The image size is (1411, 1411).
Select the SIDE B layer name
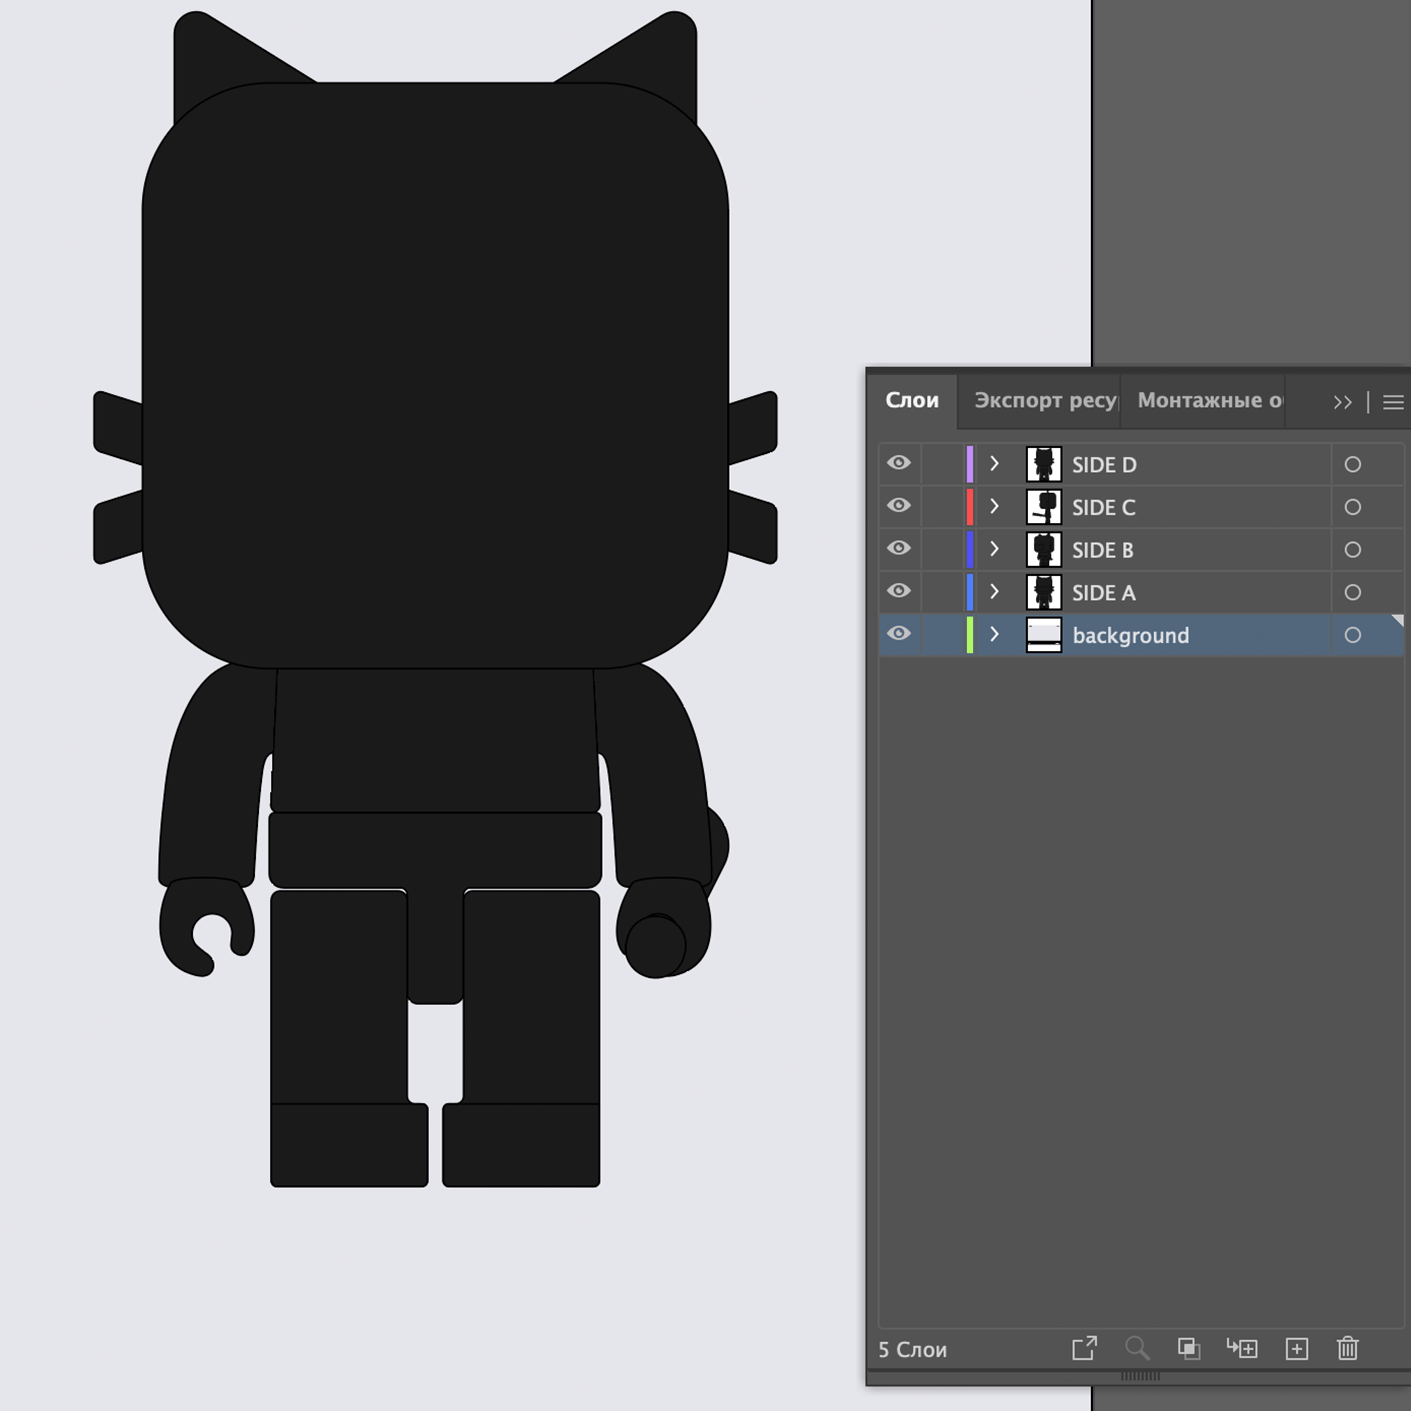tap(1102, 550)
